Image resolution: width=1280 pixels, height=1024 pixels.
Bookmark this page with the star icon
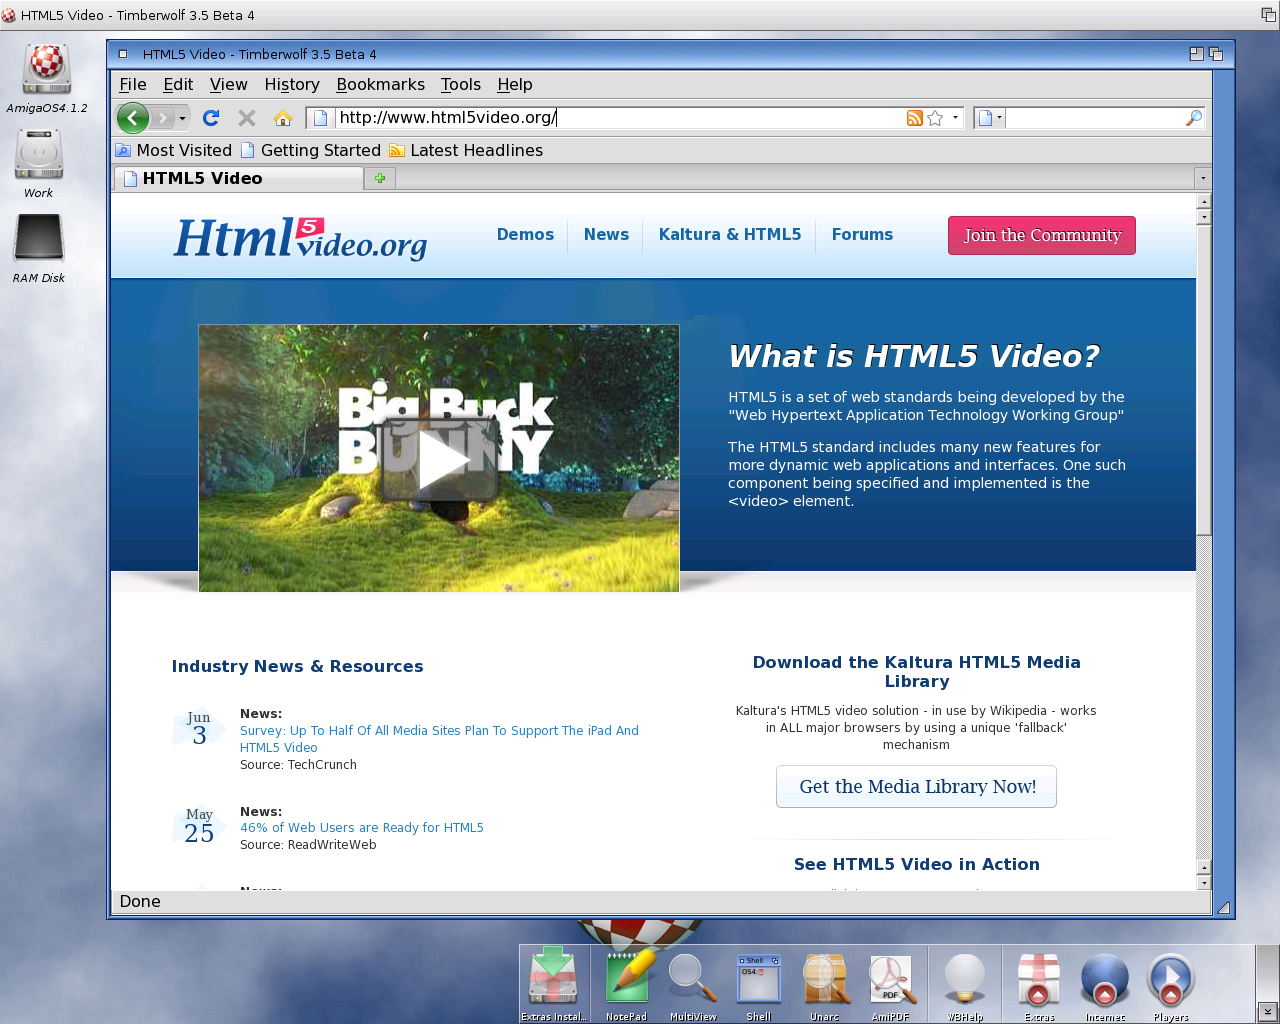coord(935,118)
